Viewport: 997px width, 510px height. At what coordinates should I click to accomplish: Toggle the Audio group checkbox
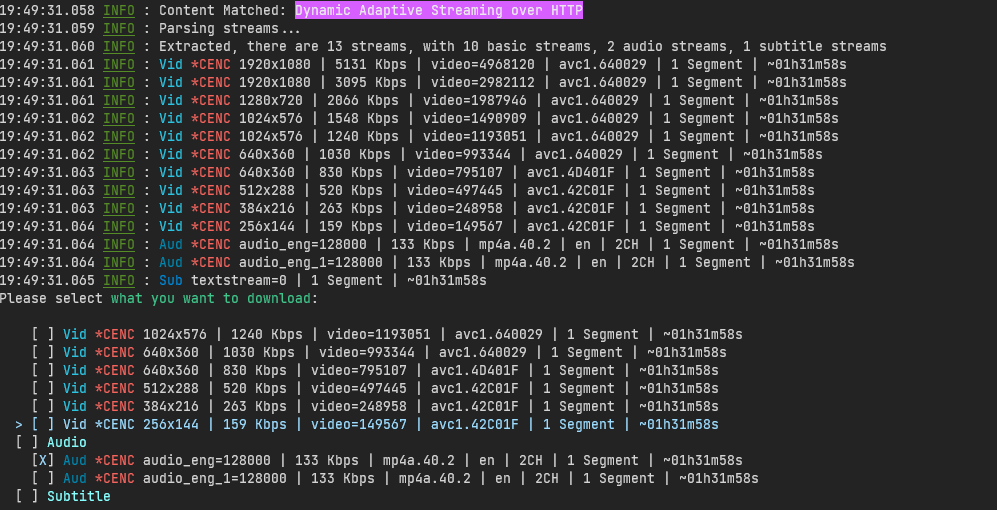pos(26,442)
